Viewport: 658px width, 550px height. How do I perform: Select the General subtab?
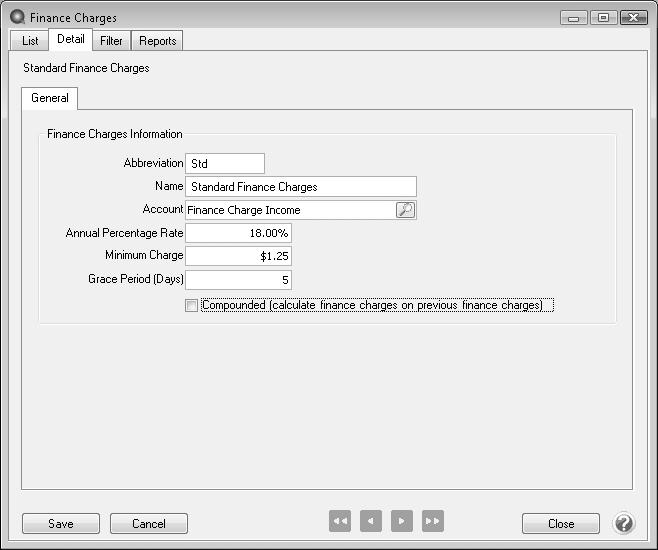(50, 98)
